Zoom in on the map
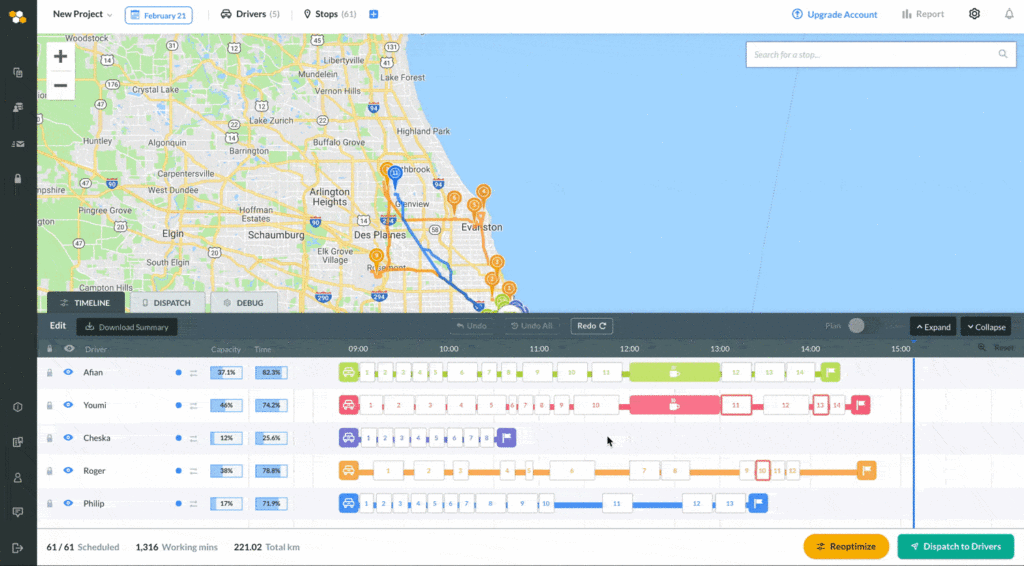Screen dimensions: 1024x566 click(60, 57)
